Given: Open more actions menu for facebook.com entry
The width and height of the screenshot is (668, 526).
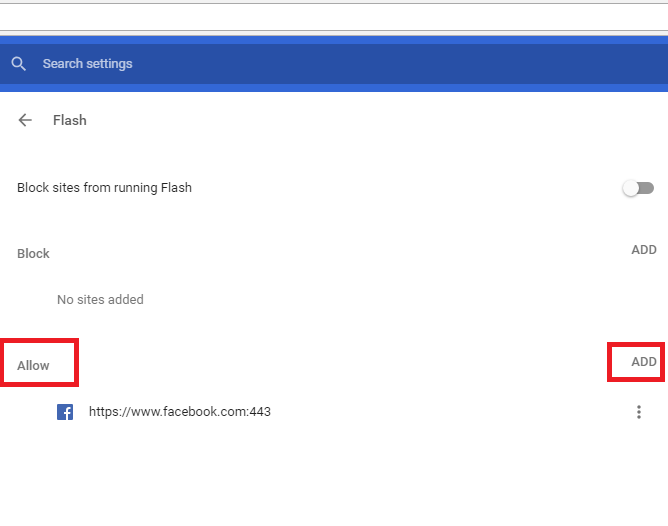Looking at the screenshot, I should click(x=639, y=412).
